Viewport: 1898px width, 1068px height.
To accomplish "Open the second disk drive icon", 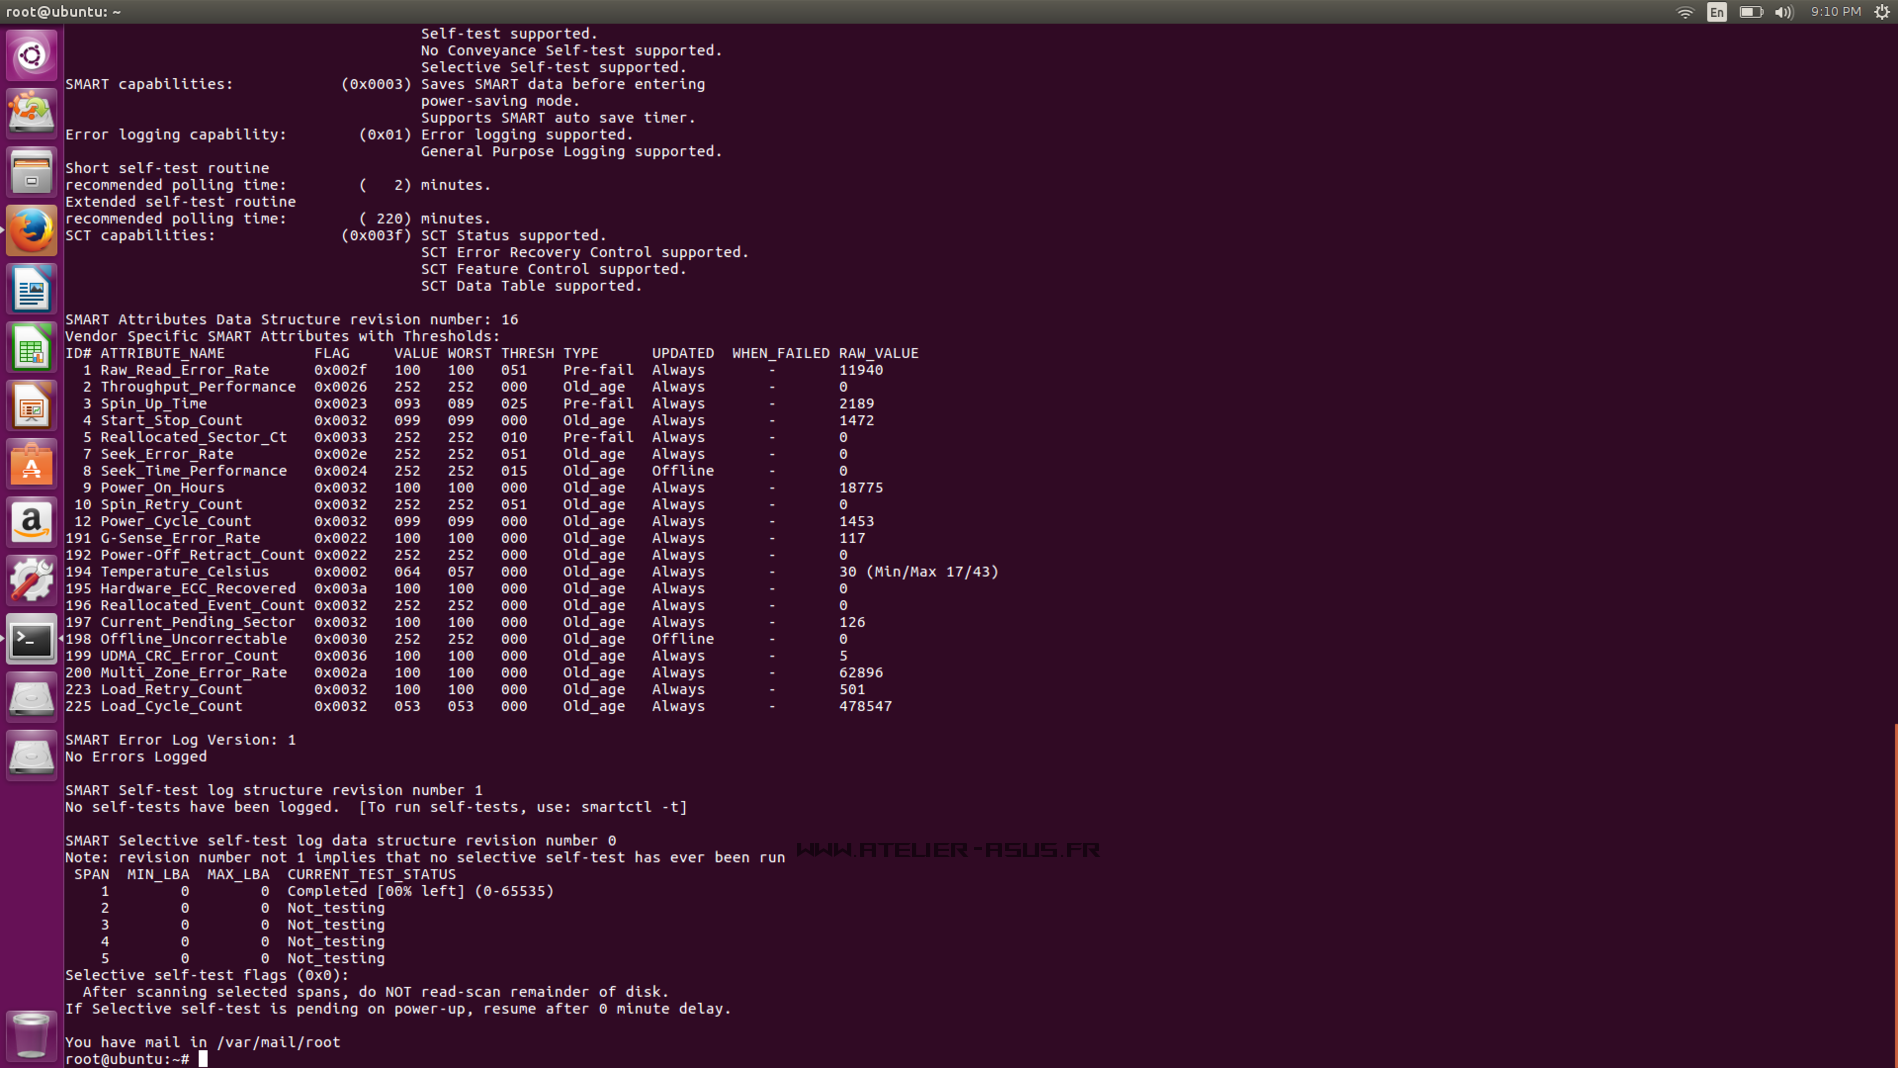I will (x=31, y=757).
